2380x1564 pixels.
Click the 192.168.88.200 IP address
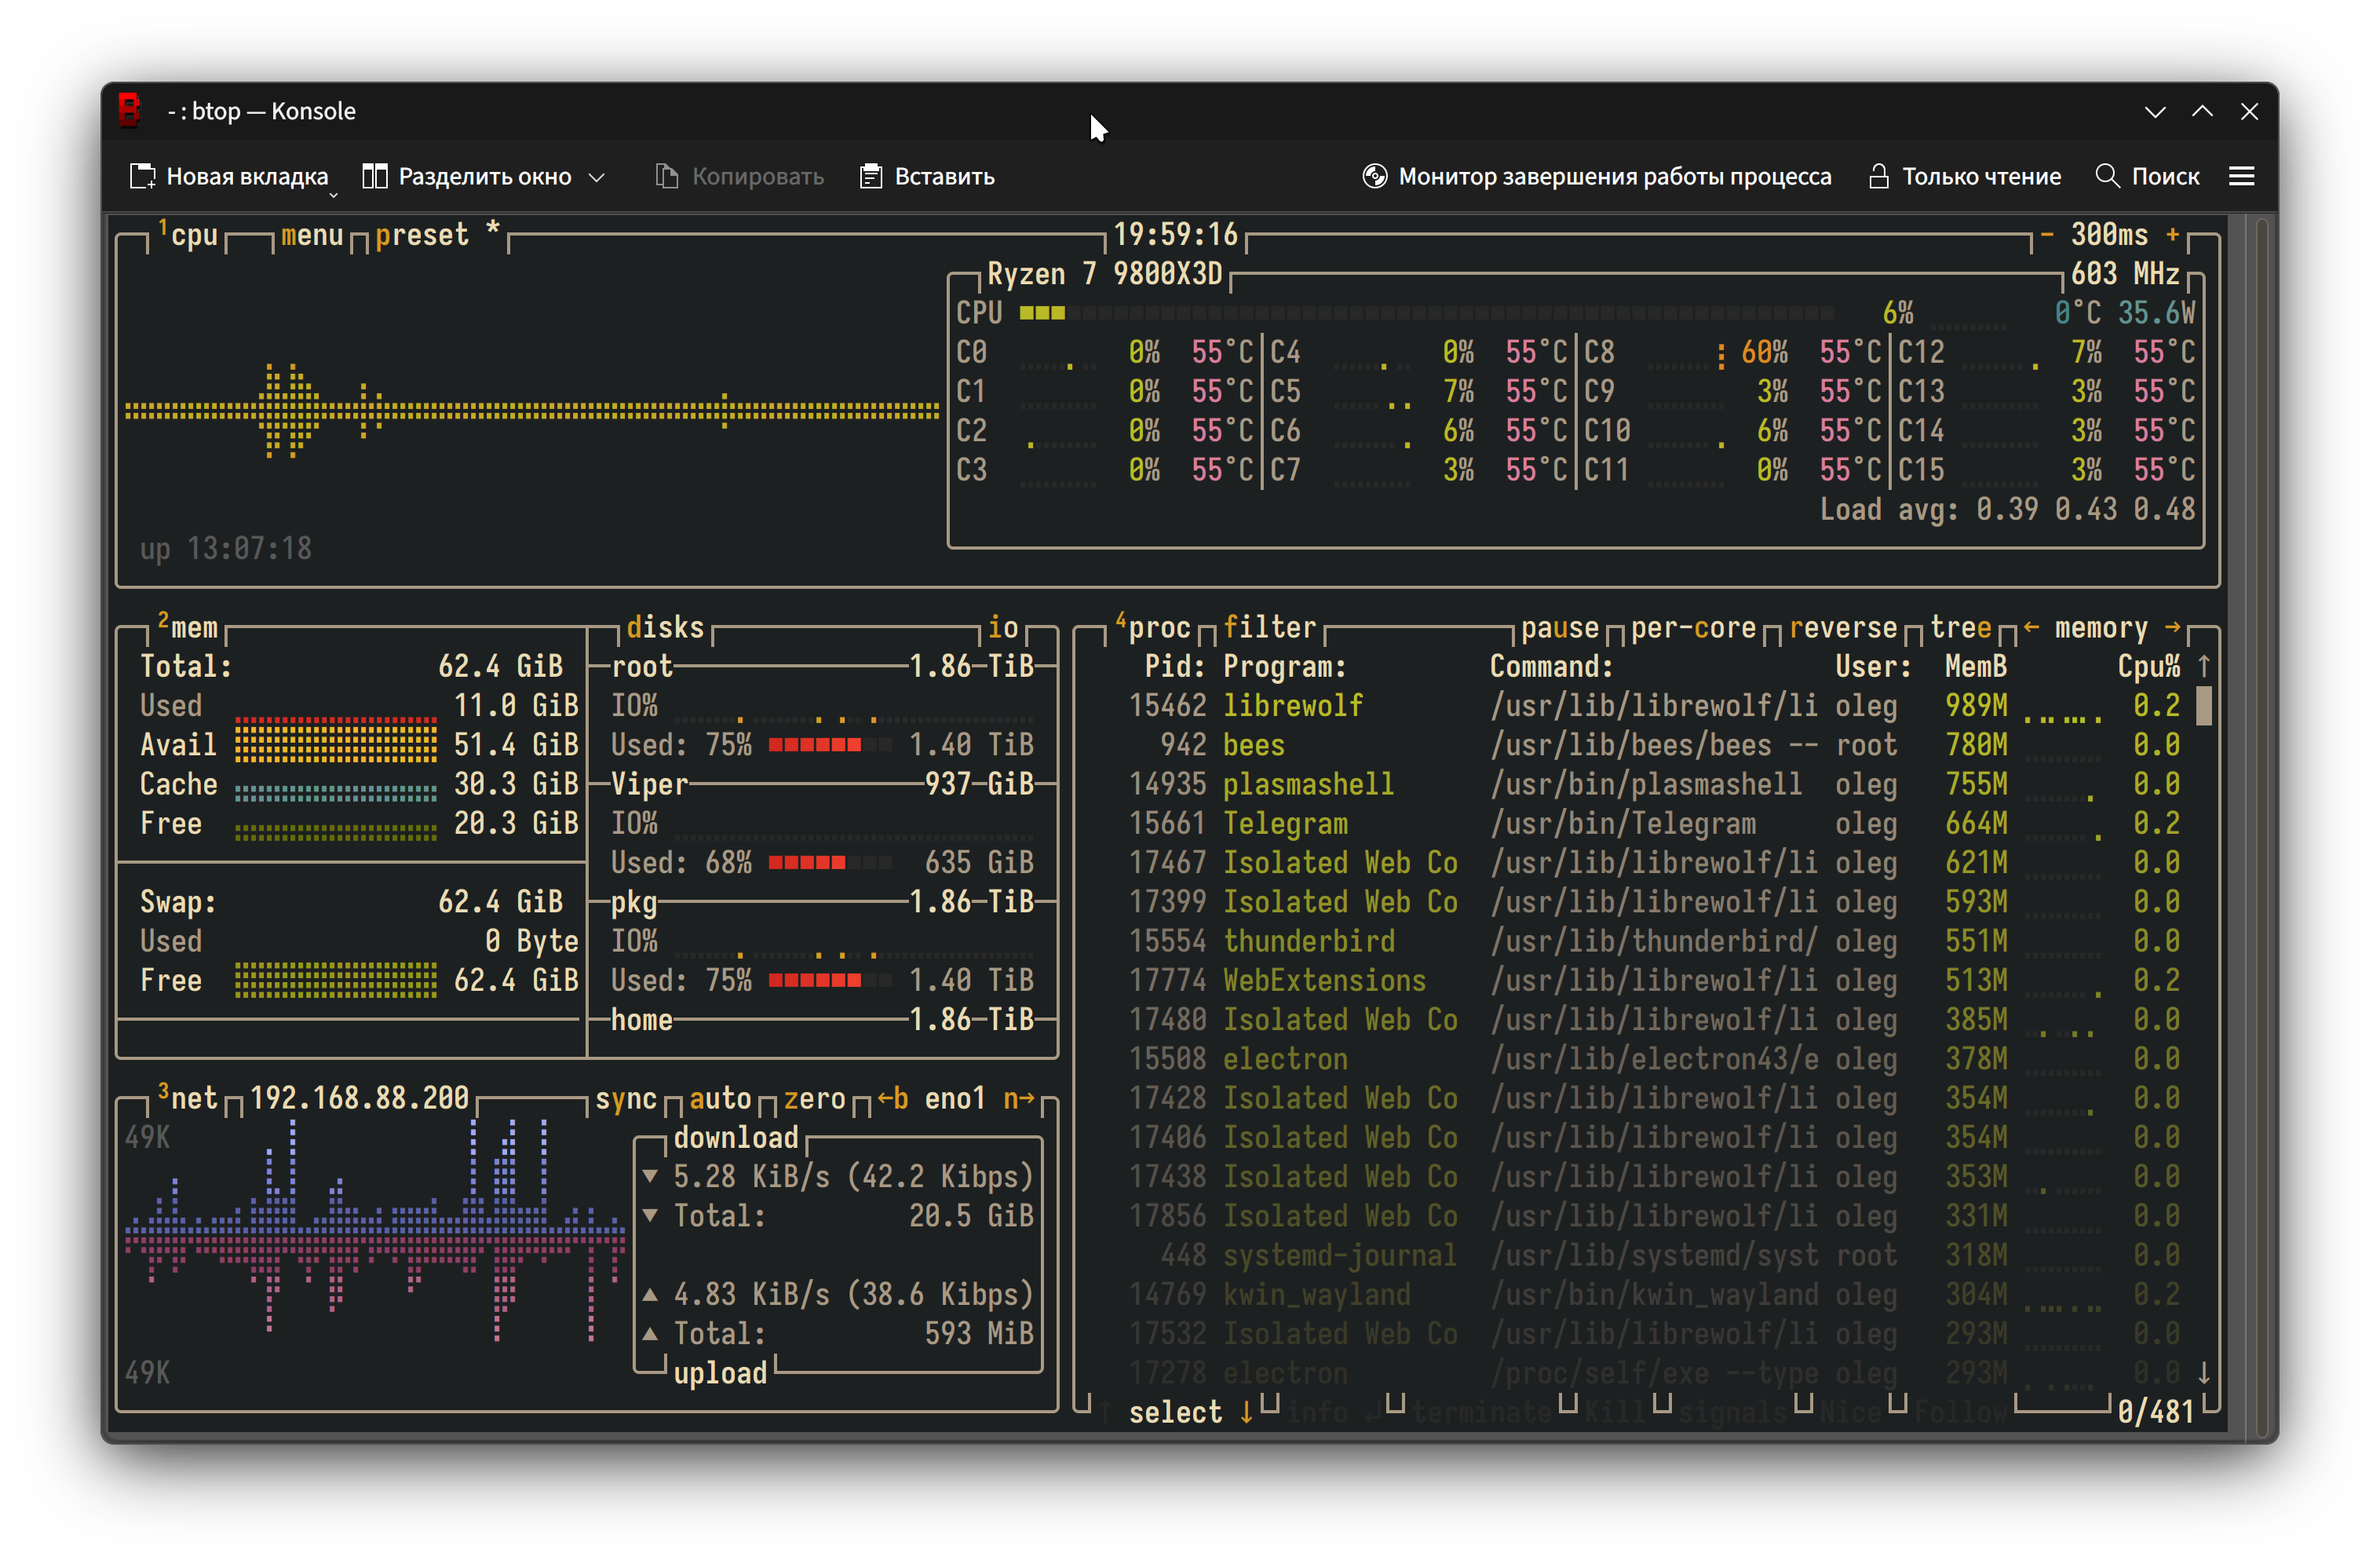coord(359,1099)
